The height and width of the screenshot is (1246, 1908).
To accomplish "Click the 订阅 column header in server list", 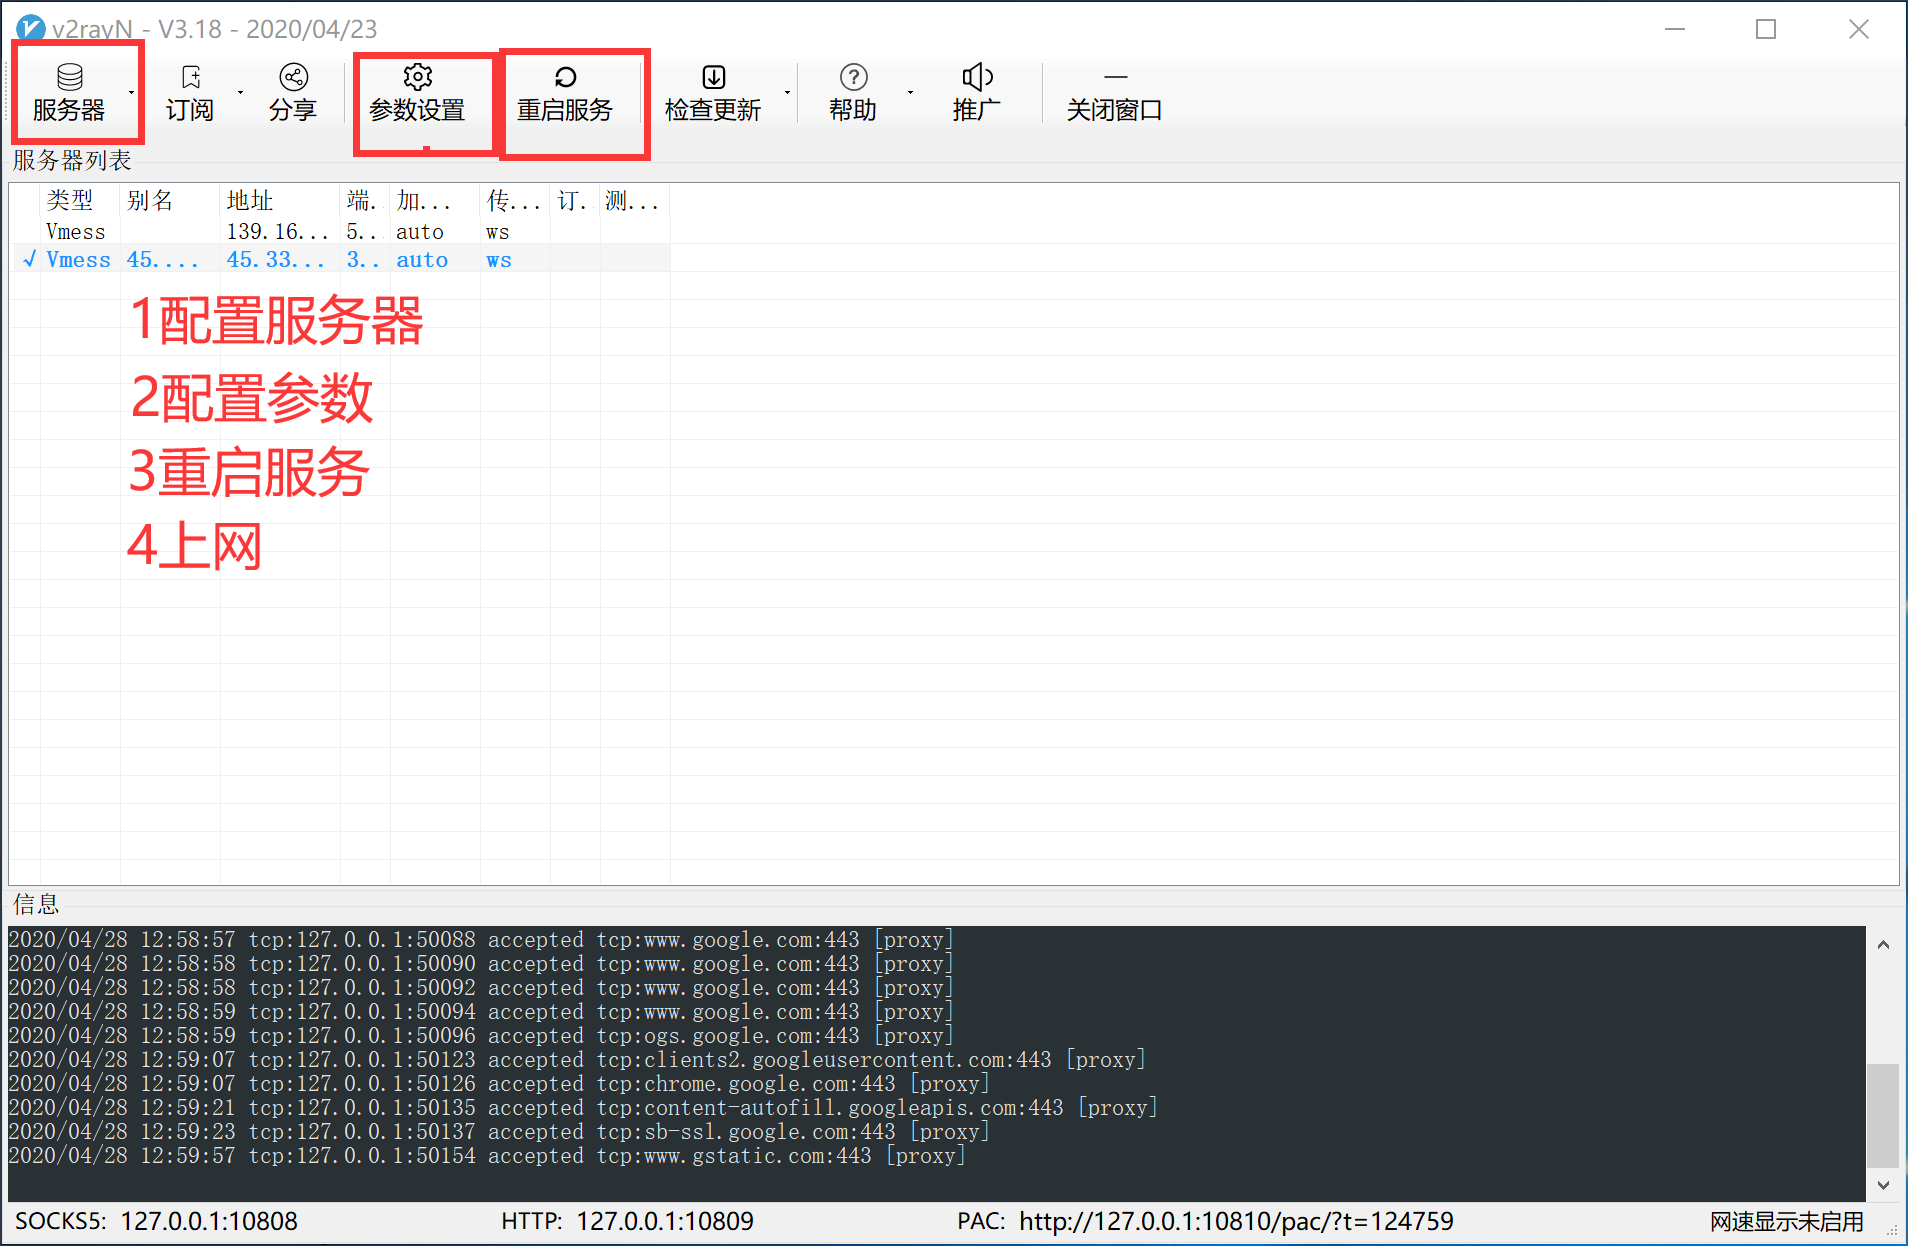I will [575, 201].
